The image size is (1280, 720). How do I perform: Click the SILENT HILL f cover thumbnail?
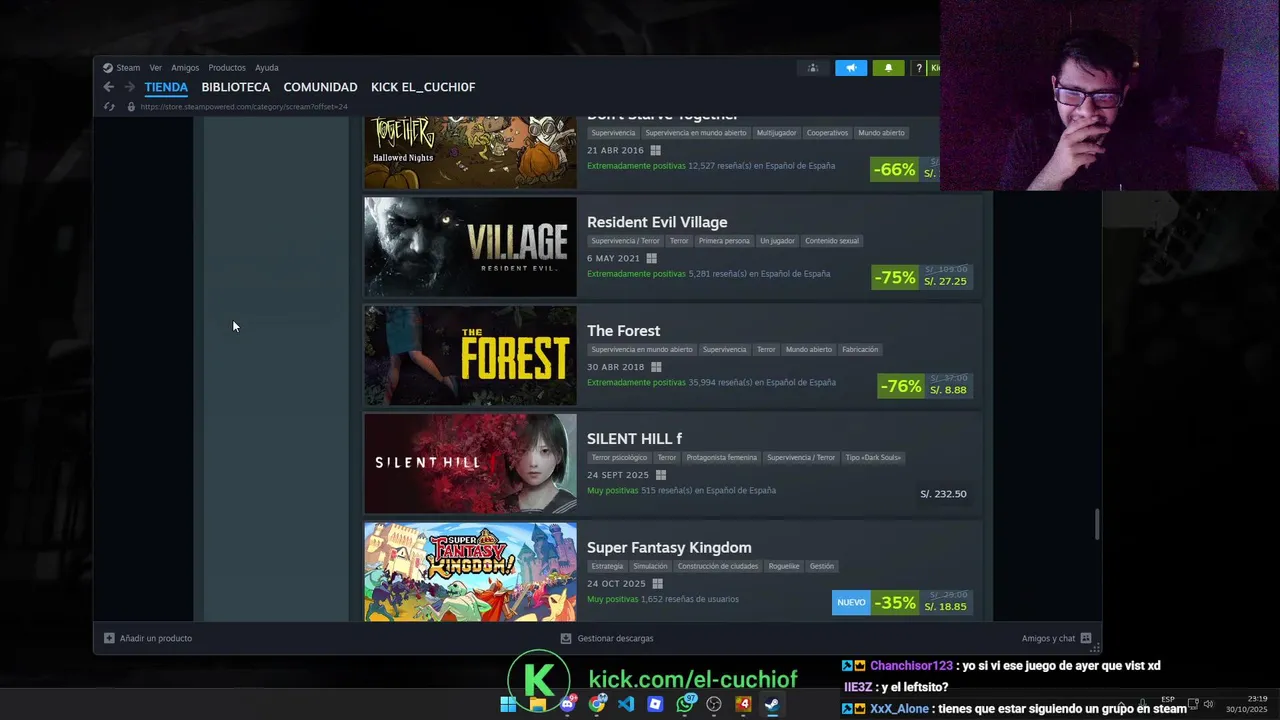470,463
